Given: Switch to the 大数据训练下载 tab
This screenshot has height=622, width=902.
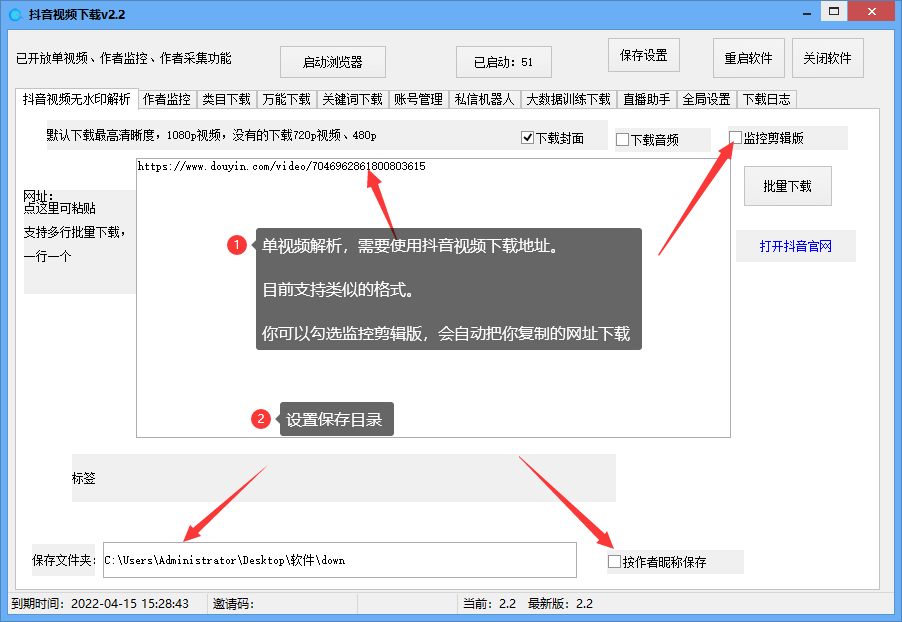Looking at the screenshot, I should pyautogui.click(x=568, y=100).
